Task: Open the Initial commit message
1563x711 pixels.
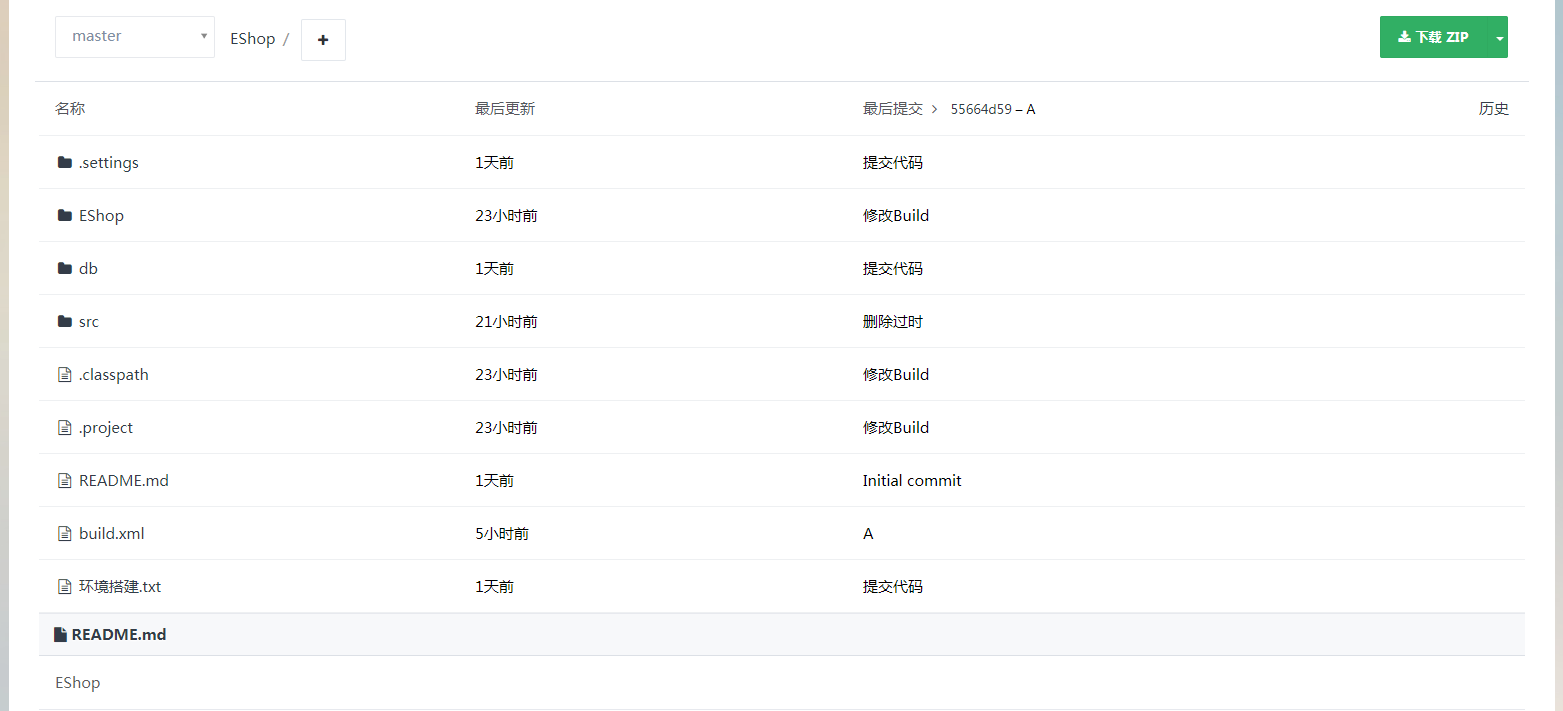Action: point(912,480)
